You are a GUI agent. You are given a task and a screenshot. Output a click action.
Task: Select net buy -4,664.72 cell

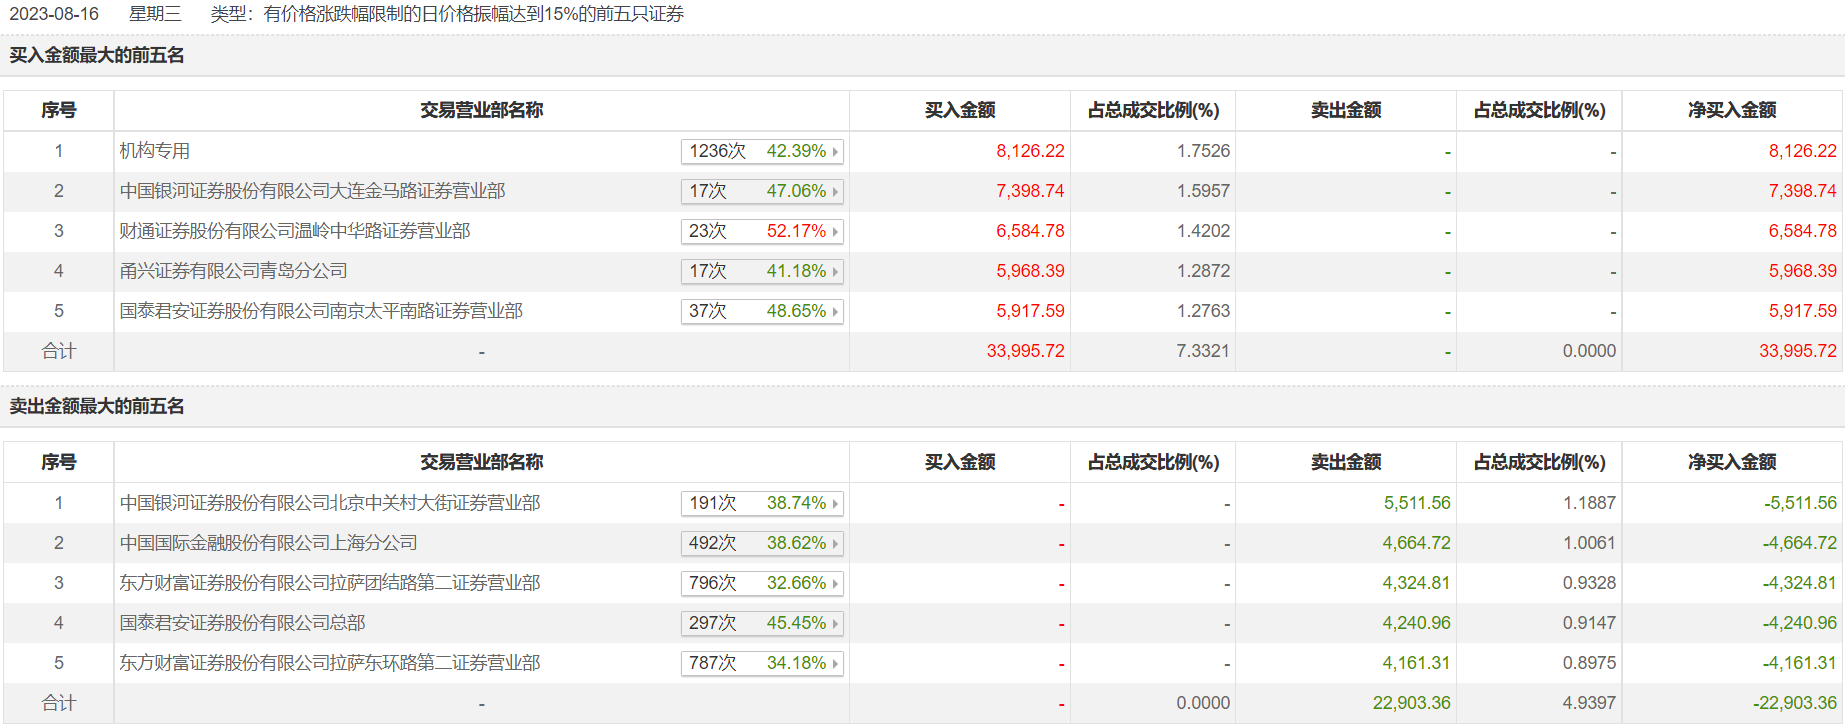[1799, 543]
